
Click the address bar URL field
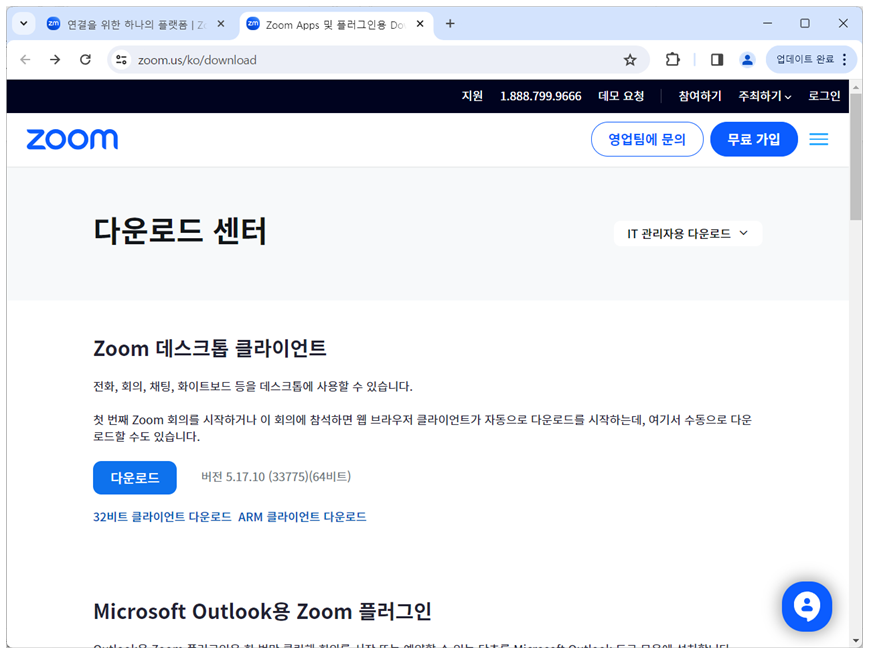pos(377,60)
